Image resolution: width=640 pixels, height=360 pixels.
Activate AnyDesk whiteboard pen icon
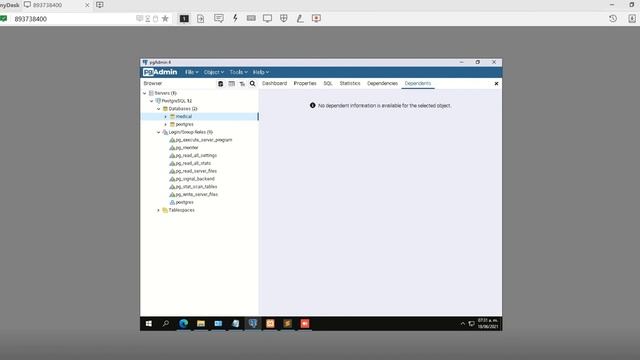point(300,18)
